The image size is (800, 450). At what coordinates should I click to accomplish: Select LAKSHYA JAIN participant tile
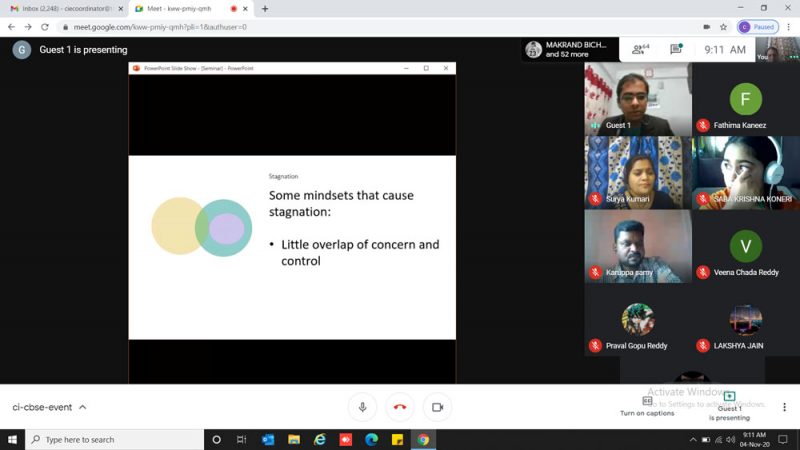[746, 319]
